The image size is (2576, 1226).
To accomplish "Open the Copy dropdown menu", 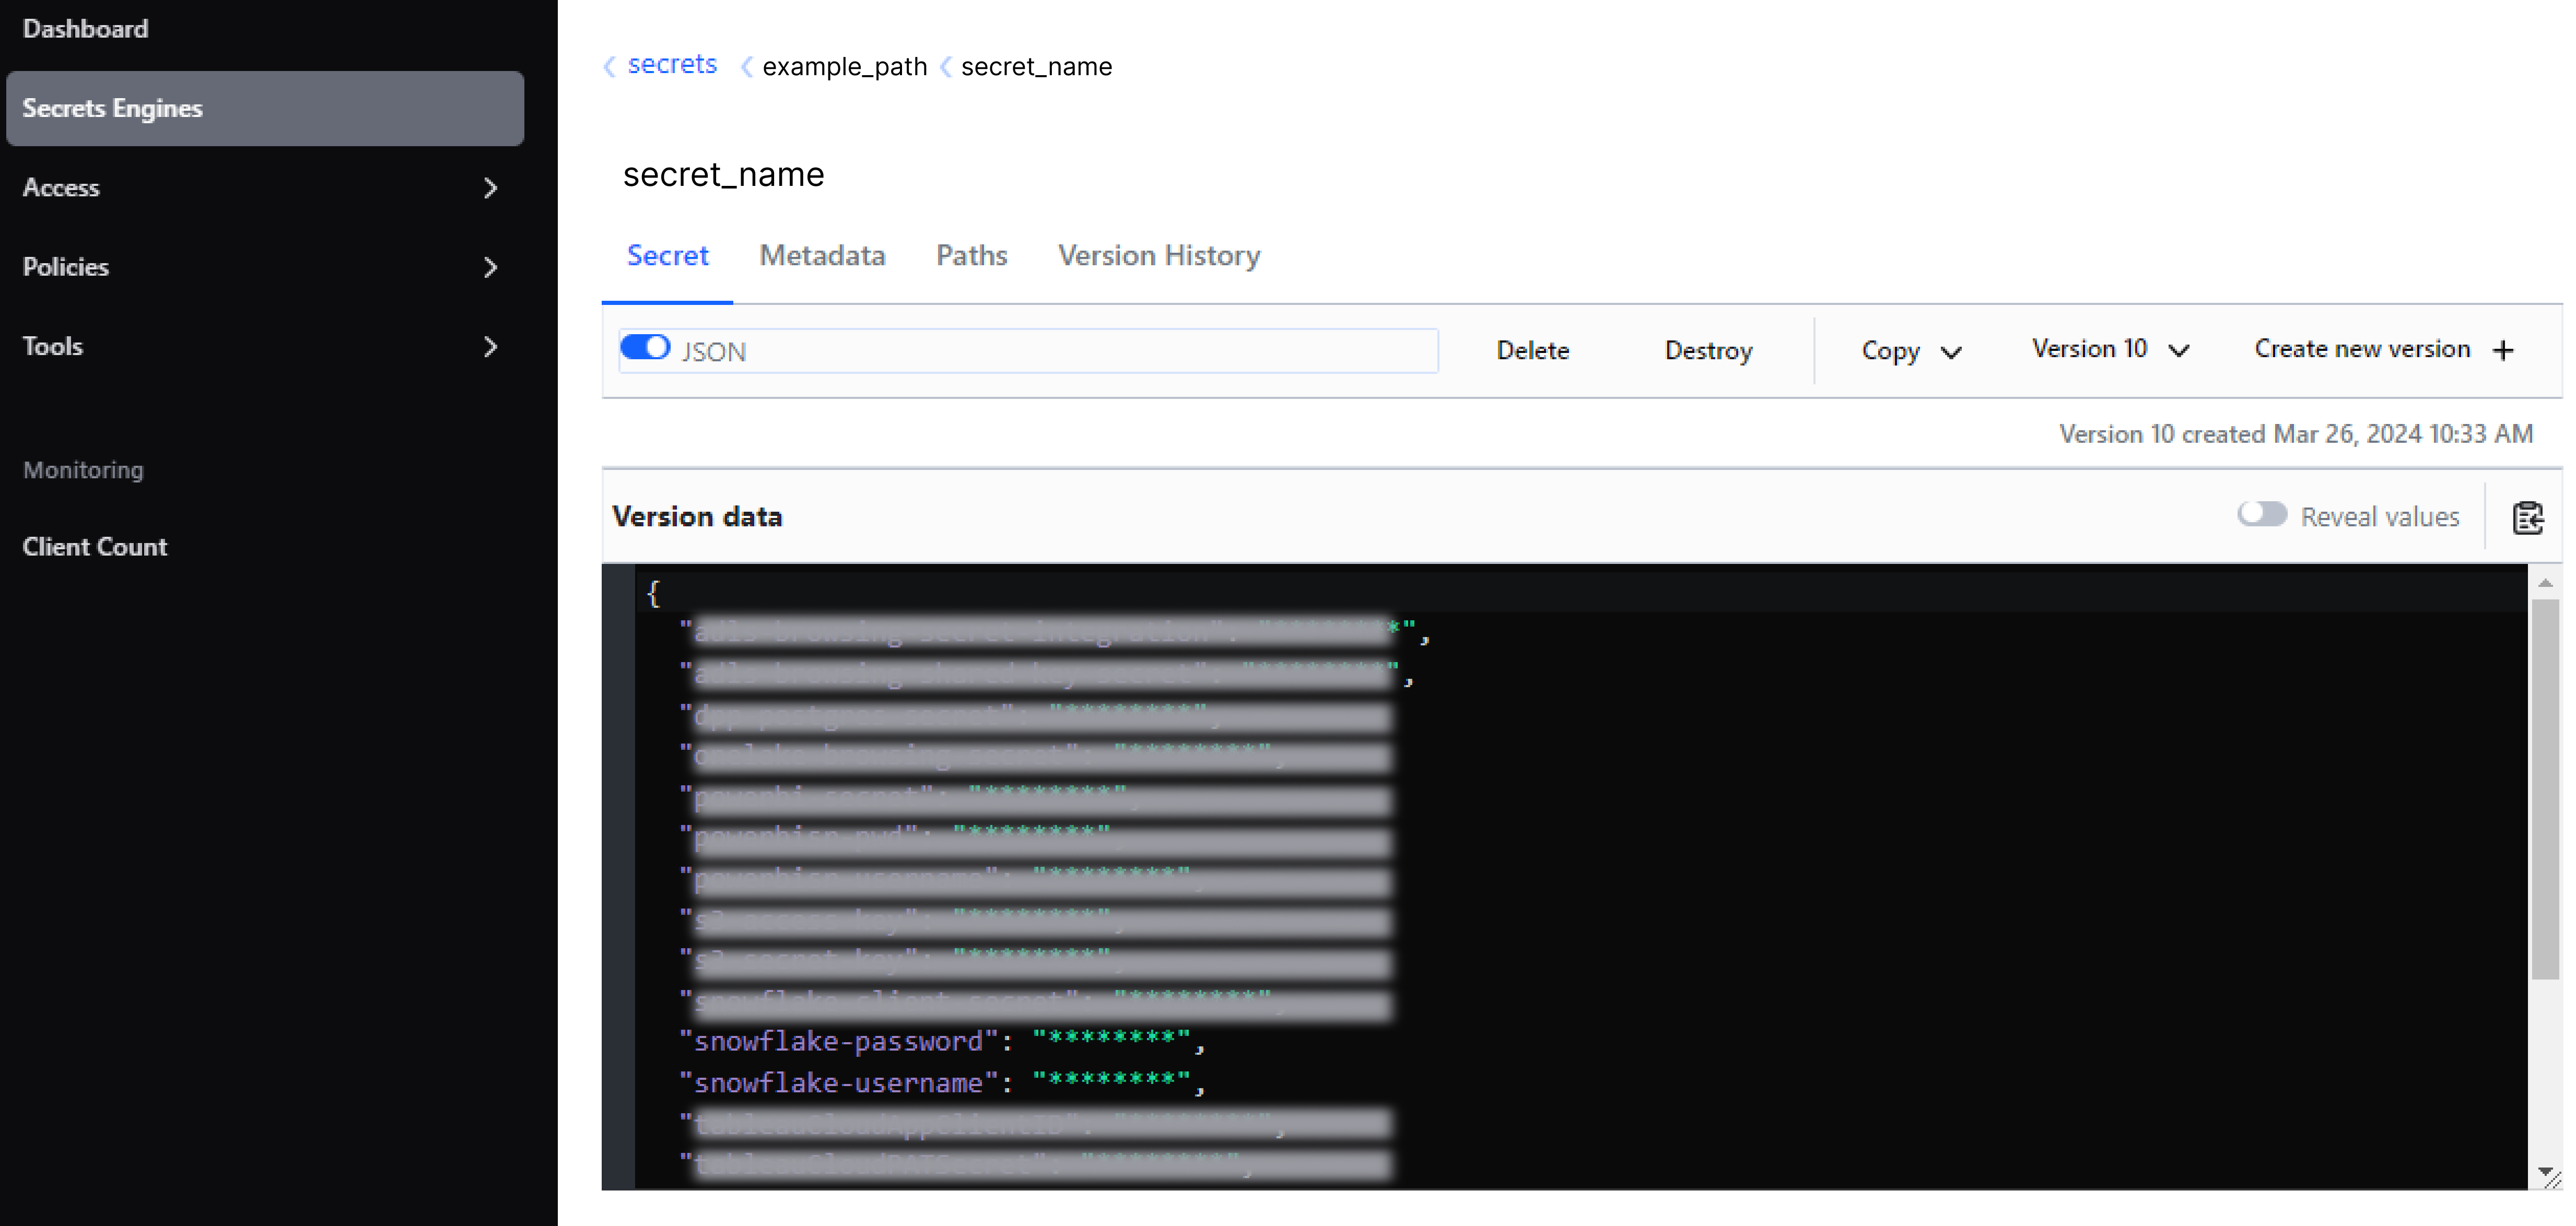I will click(x=1910, y=350).
